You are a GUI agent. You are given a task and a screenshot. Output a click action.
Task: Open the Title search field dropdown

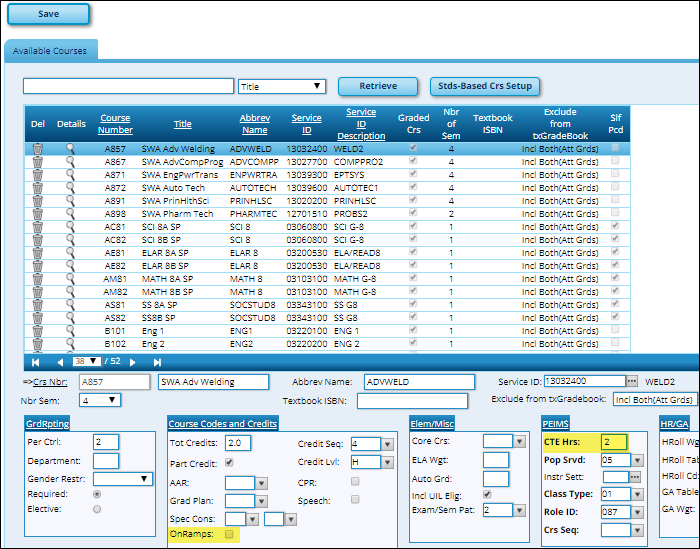[x=280, y=87]
